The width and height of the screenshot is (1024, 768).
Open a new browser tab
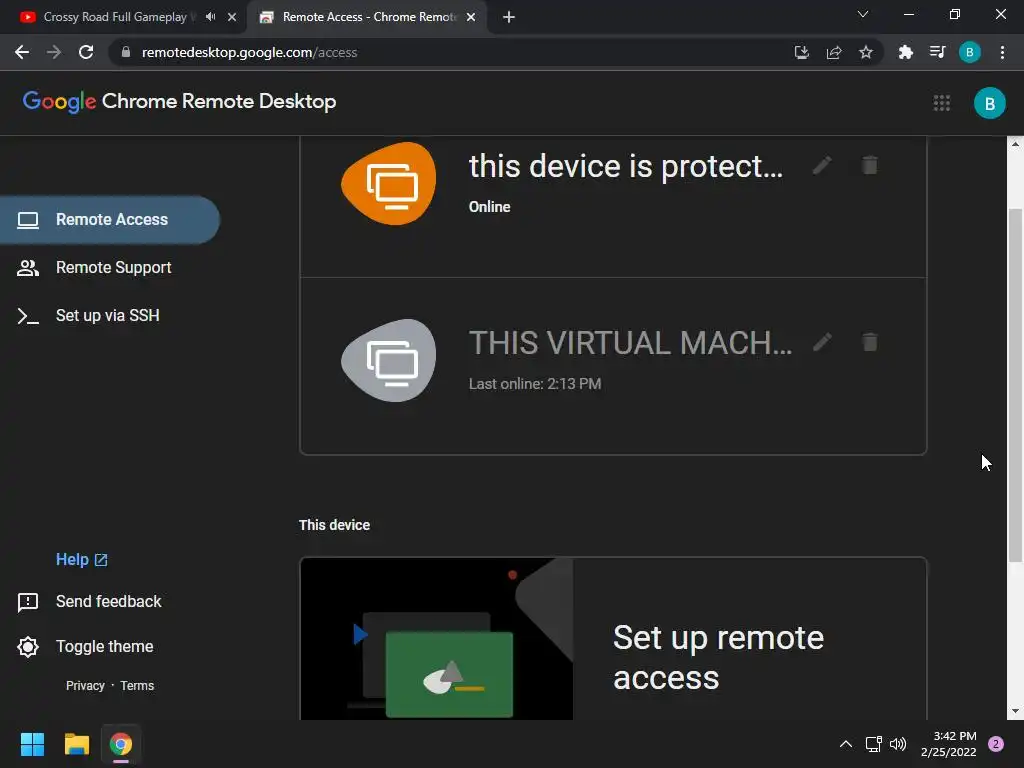point(509,17)
